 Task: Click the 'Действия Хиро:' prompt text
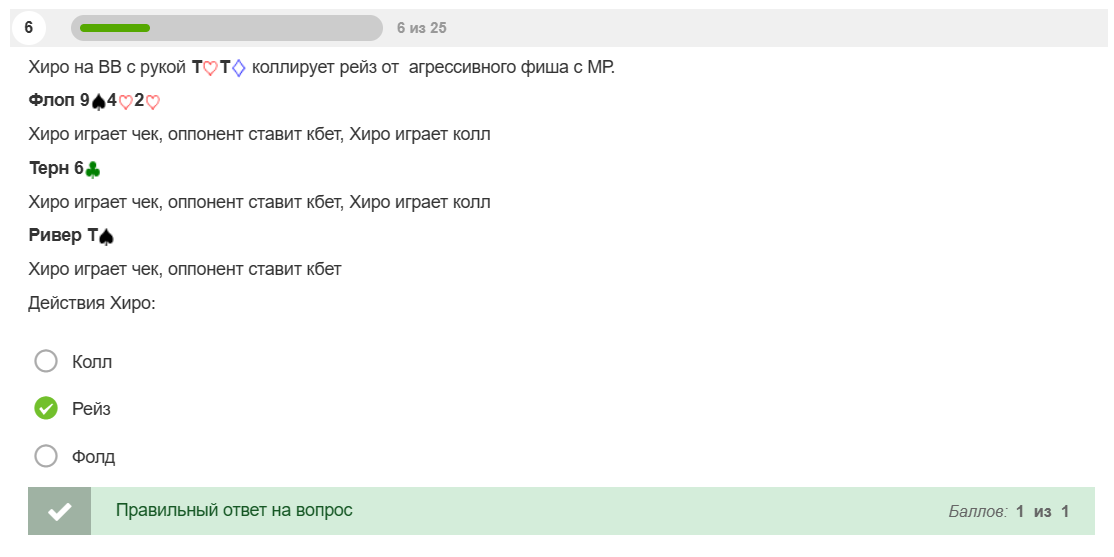(x=92, y=303)
